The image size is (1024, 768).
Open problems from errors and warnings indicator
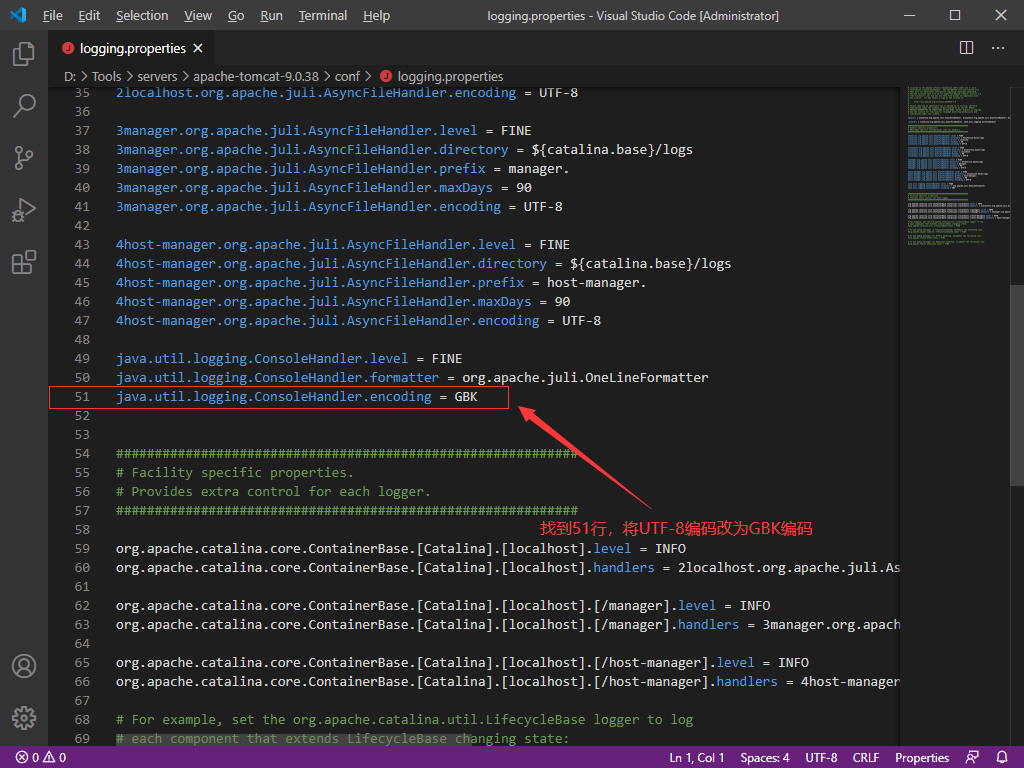coord(40,758)
